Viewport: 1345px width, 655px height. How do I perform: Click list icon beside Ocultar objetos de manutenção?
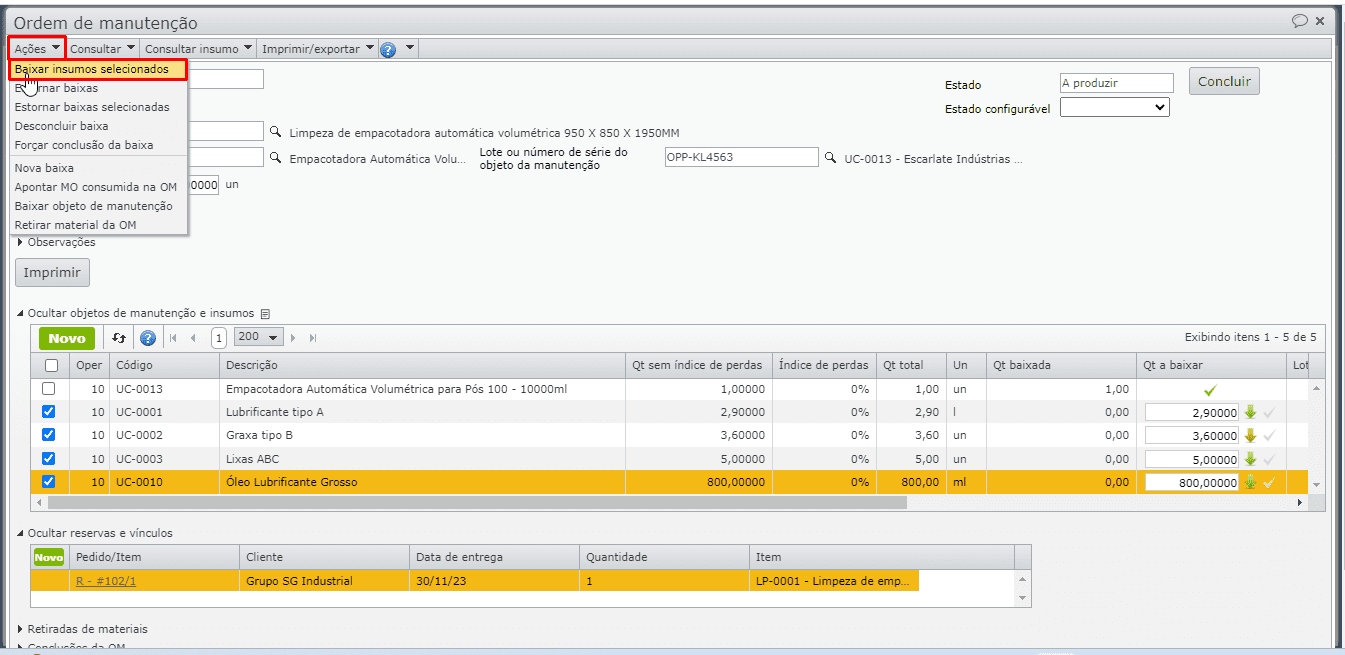tap(265, 313)
